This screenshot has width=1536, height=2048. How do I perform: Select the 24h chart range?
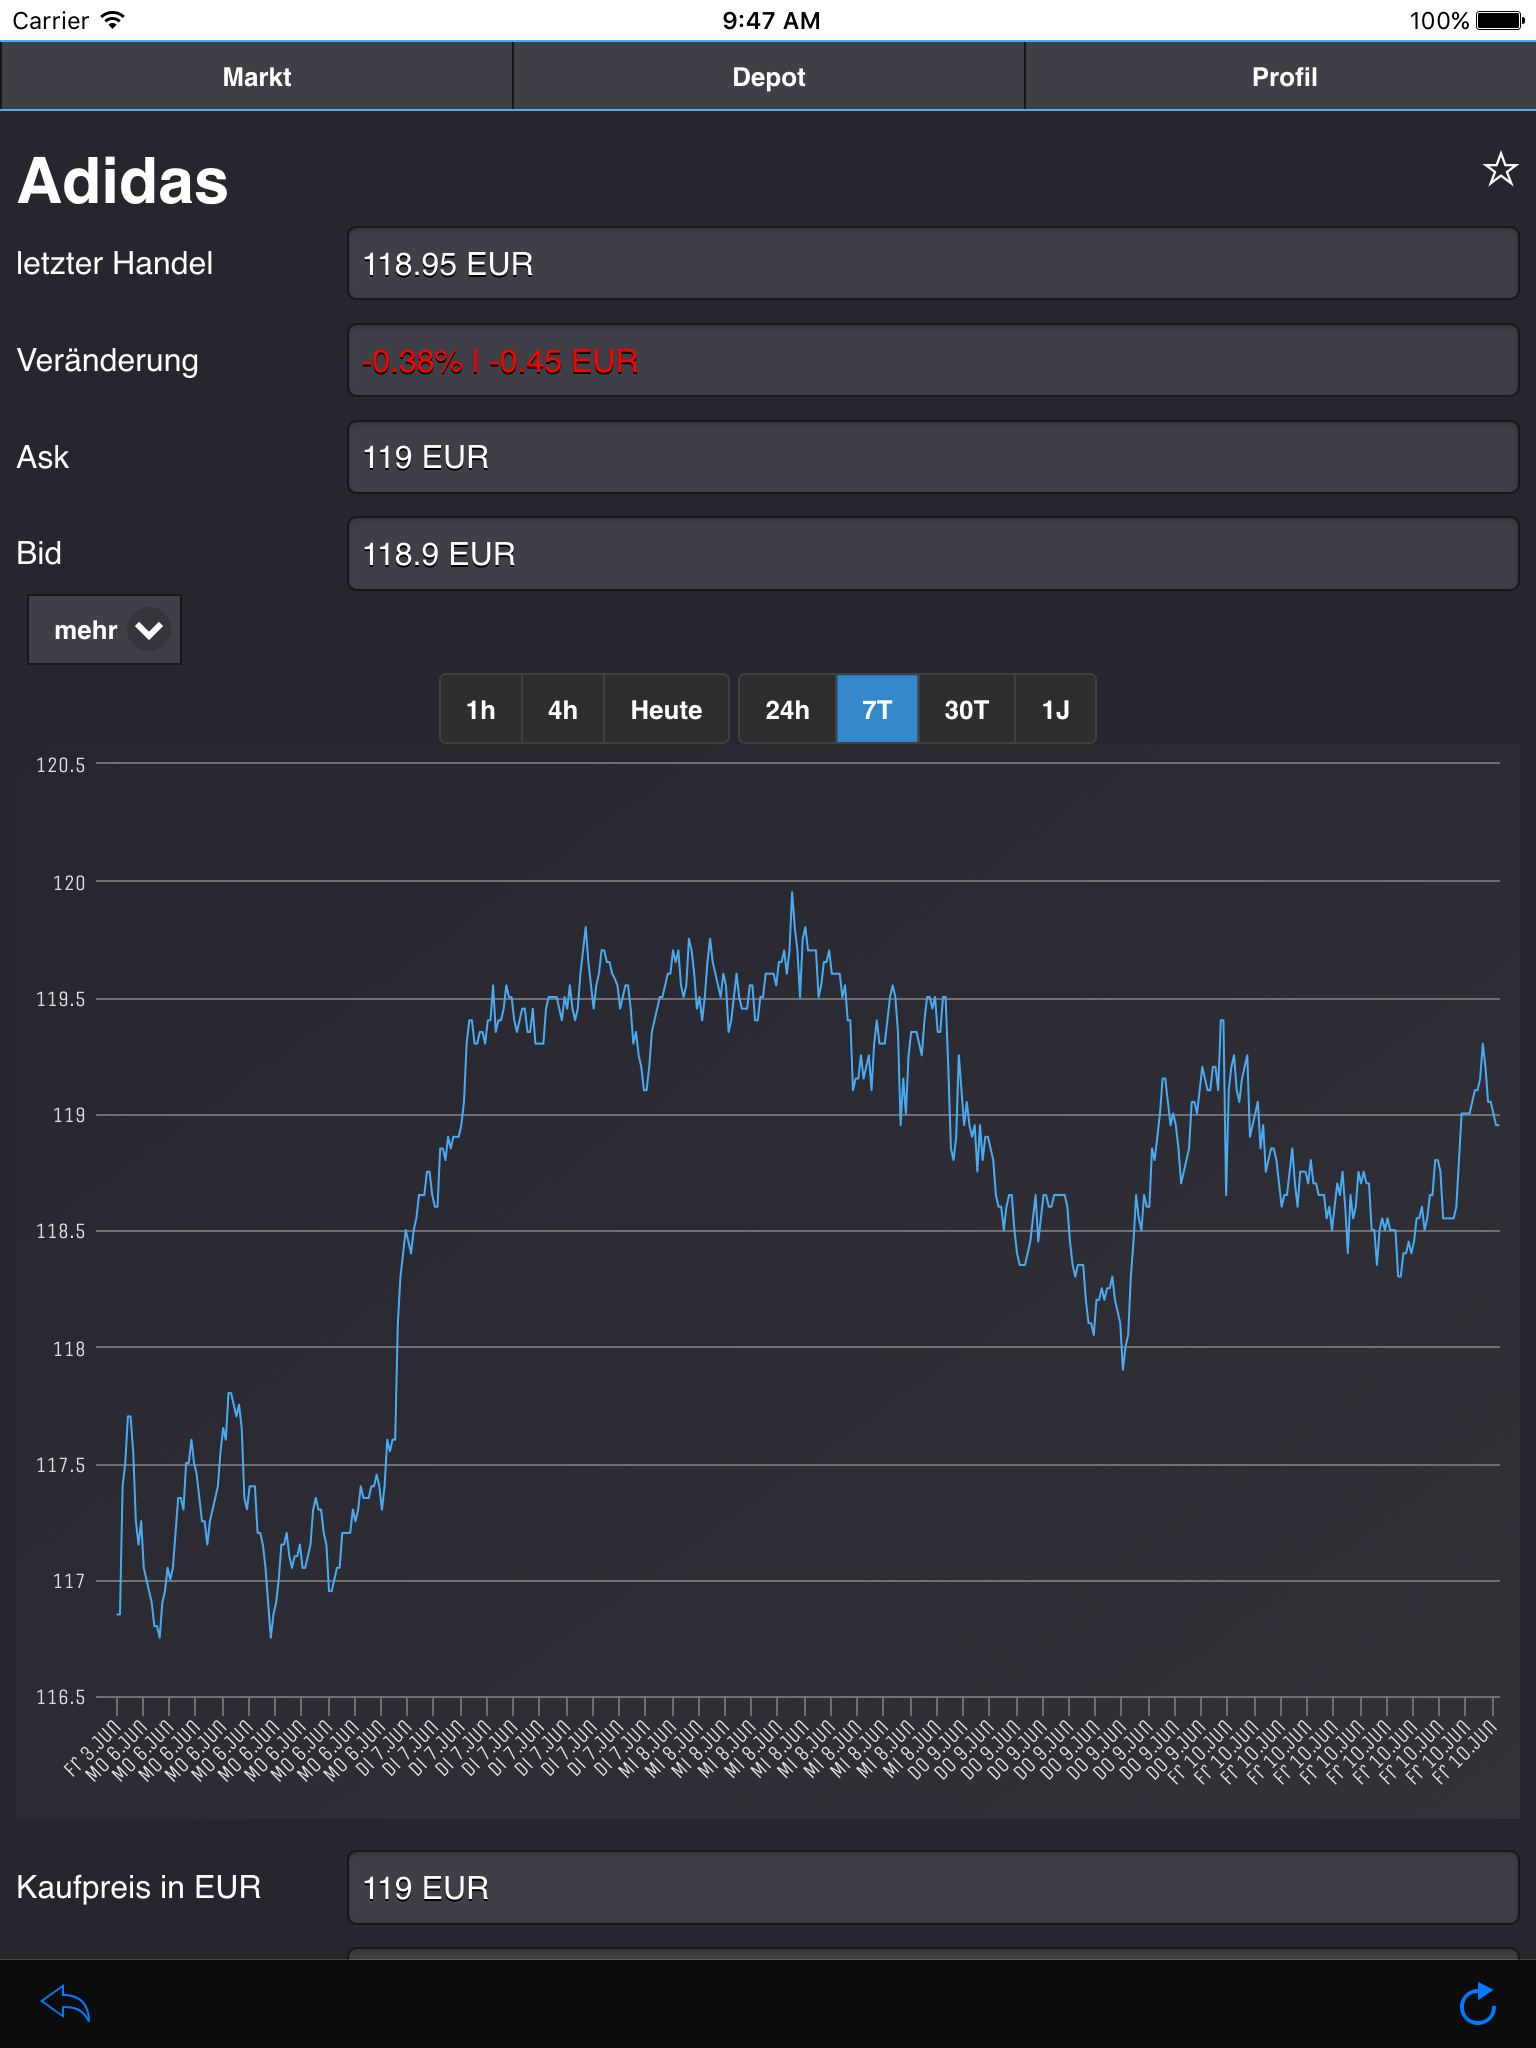point(787,710)
